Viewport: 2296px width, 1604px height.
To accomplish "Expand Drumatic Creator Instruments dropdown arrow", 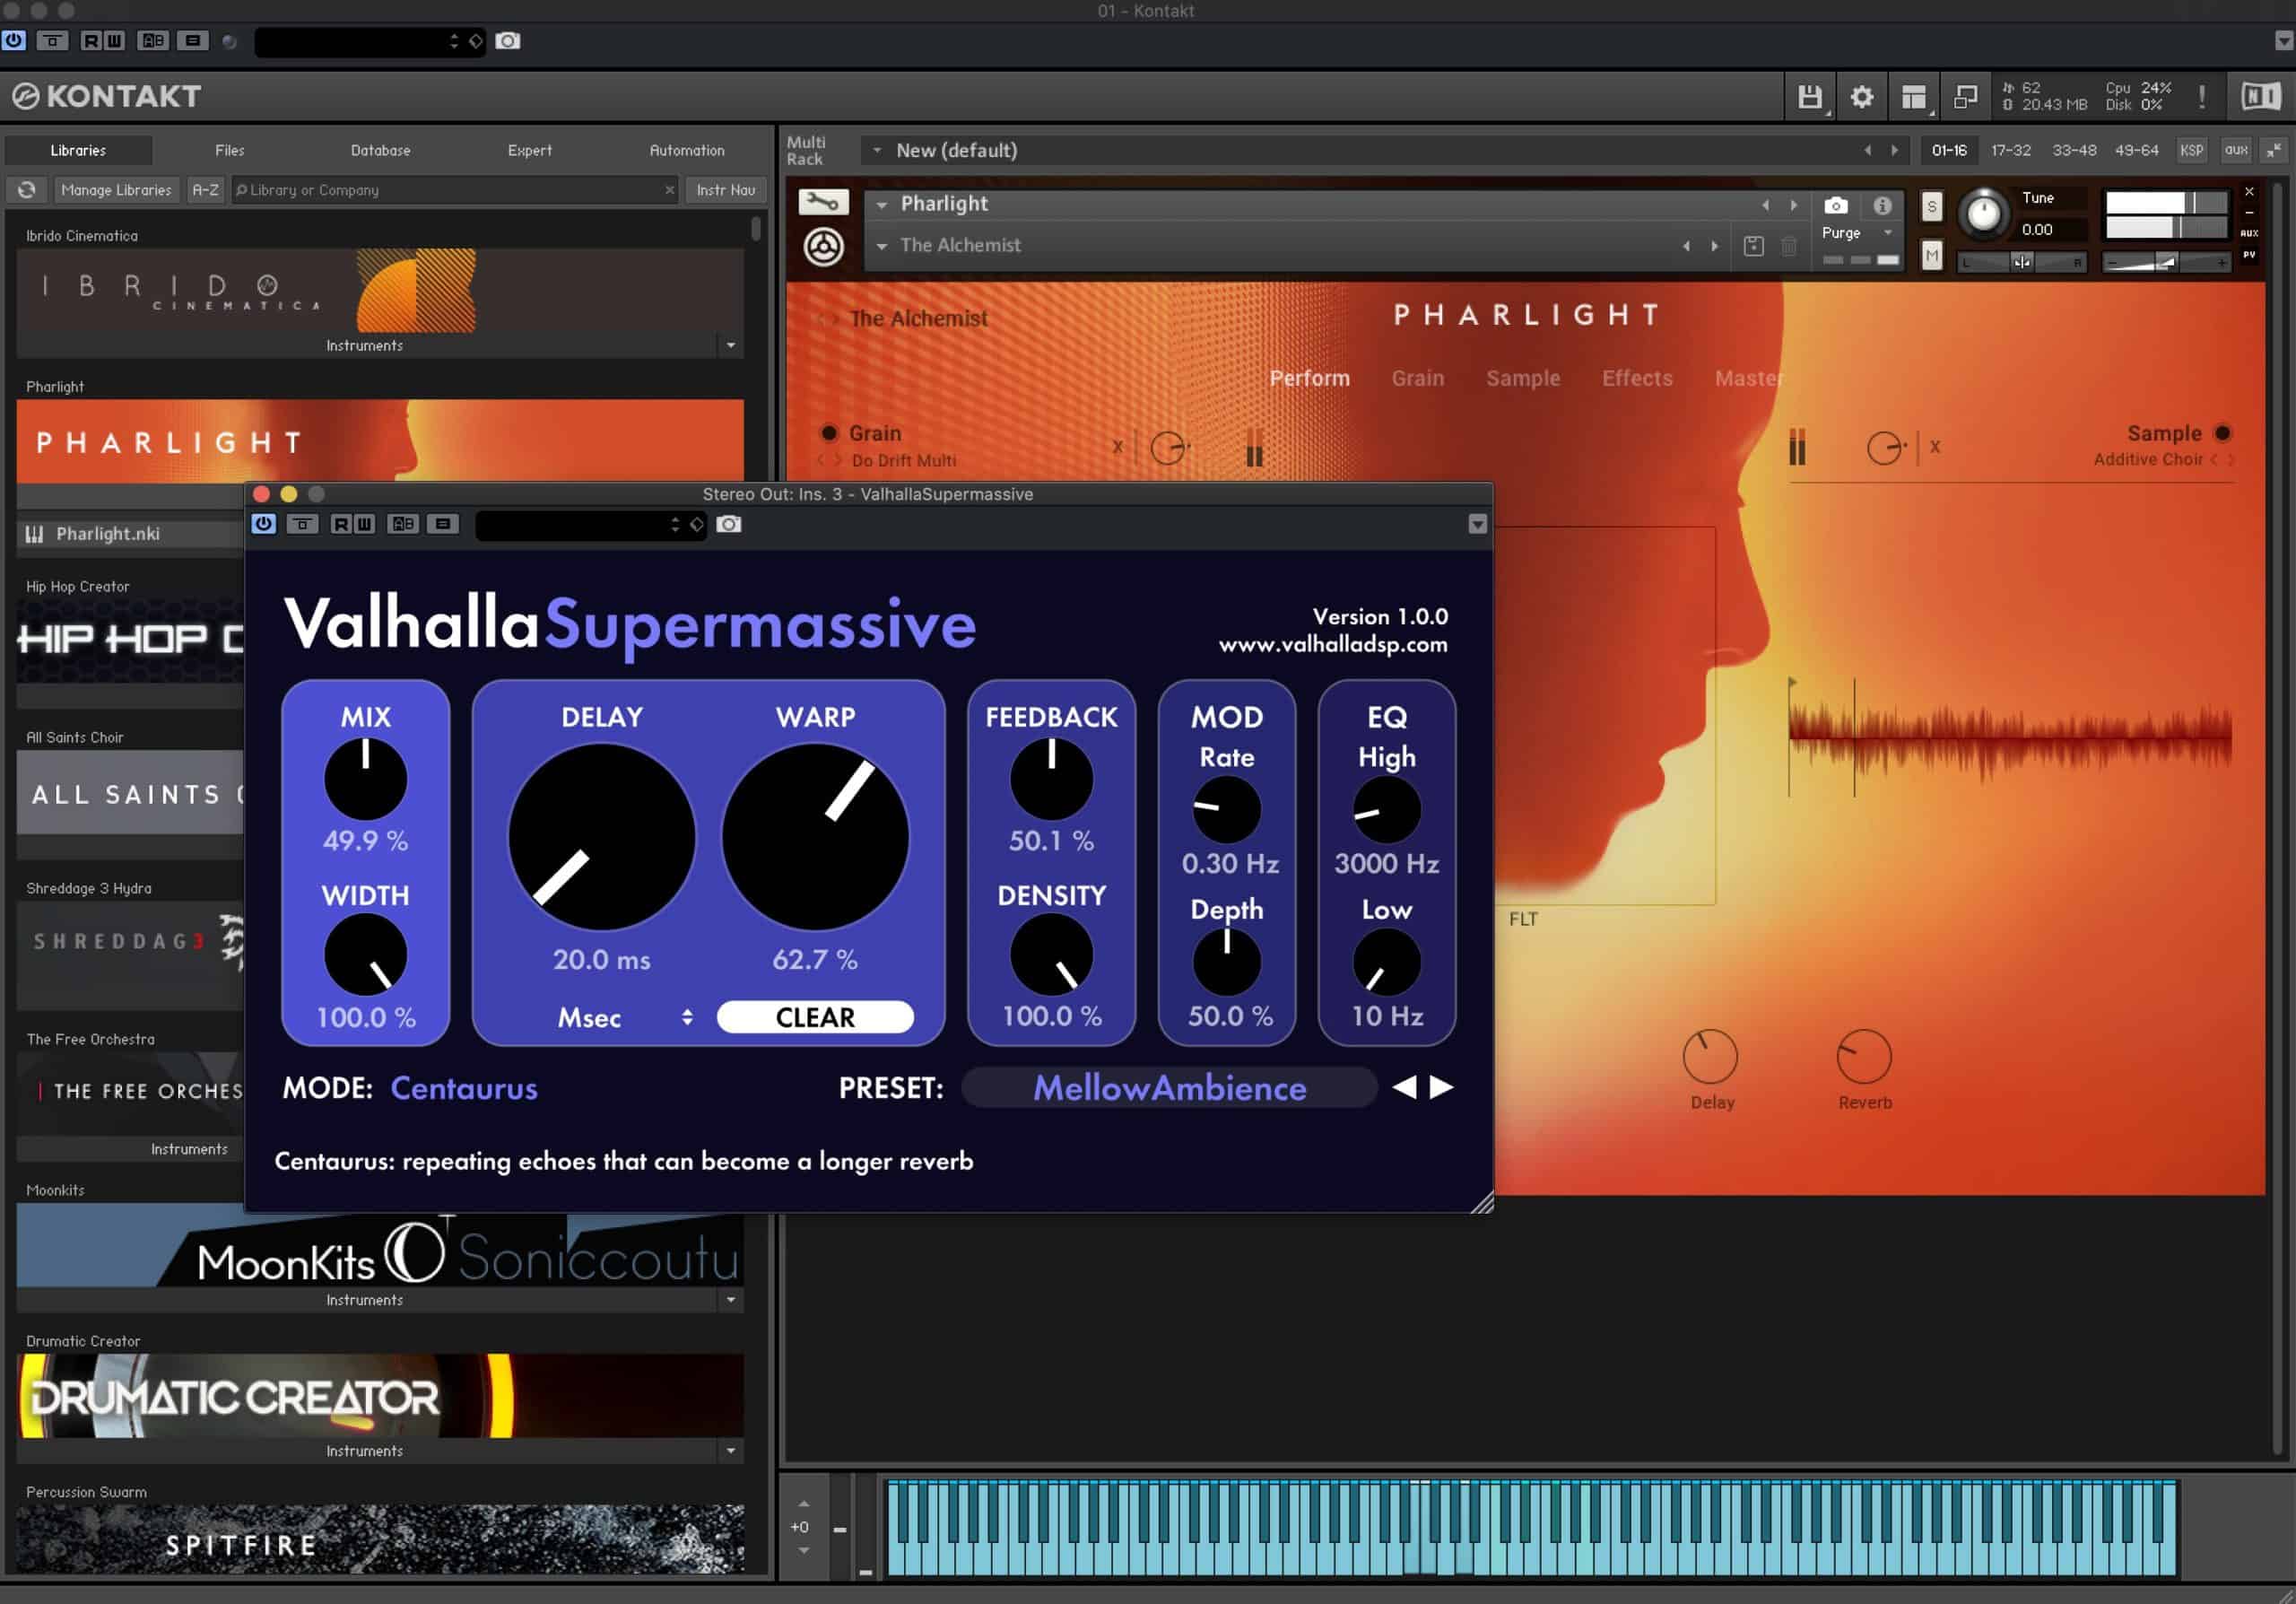I will point(731,1451).
